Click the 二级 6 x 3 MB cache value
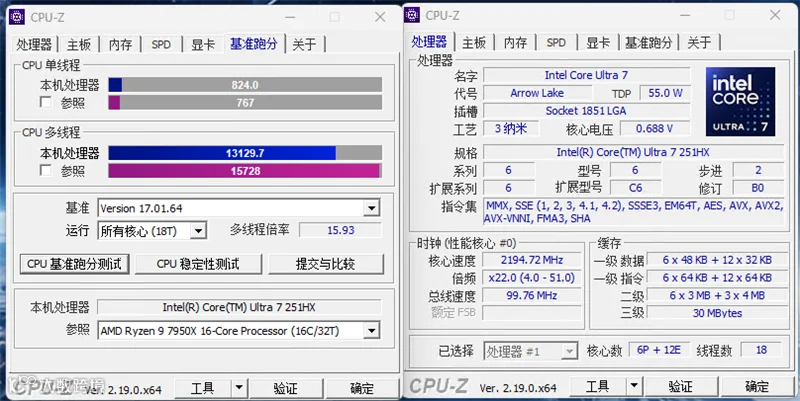This screenshot has height=401, width=800. (717, 295)
